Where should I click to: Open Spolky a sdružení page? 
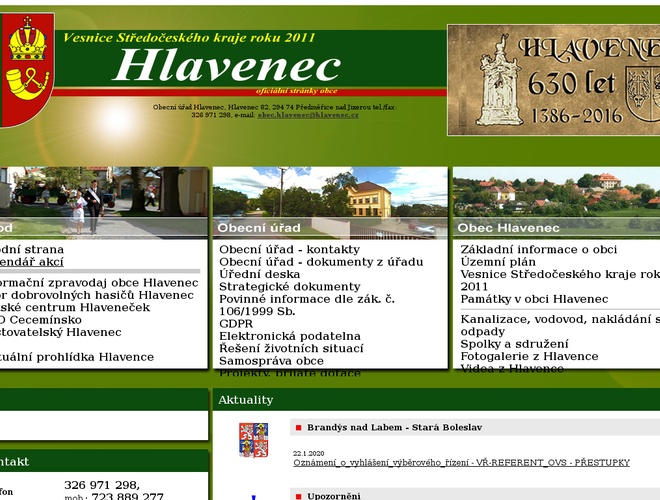coord(507,343)
